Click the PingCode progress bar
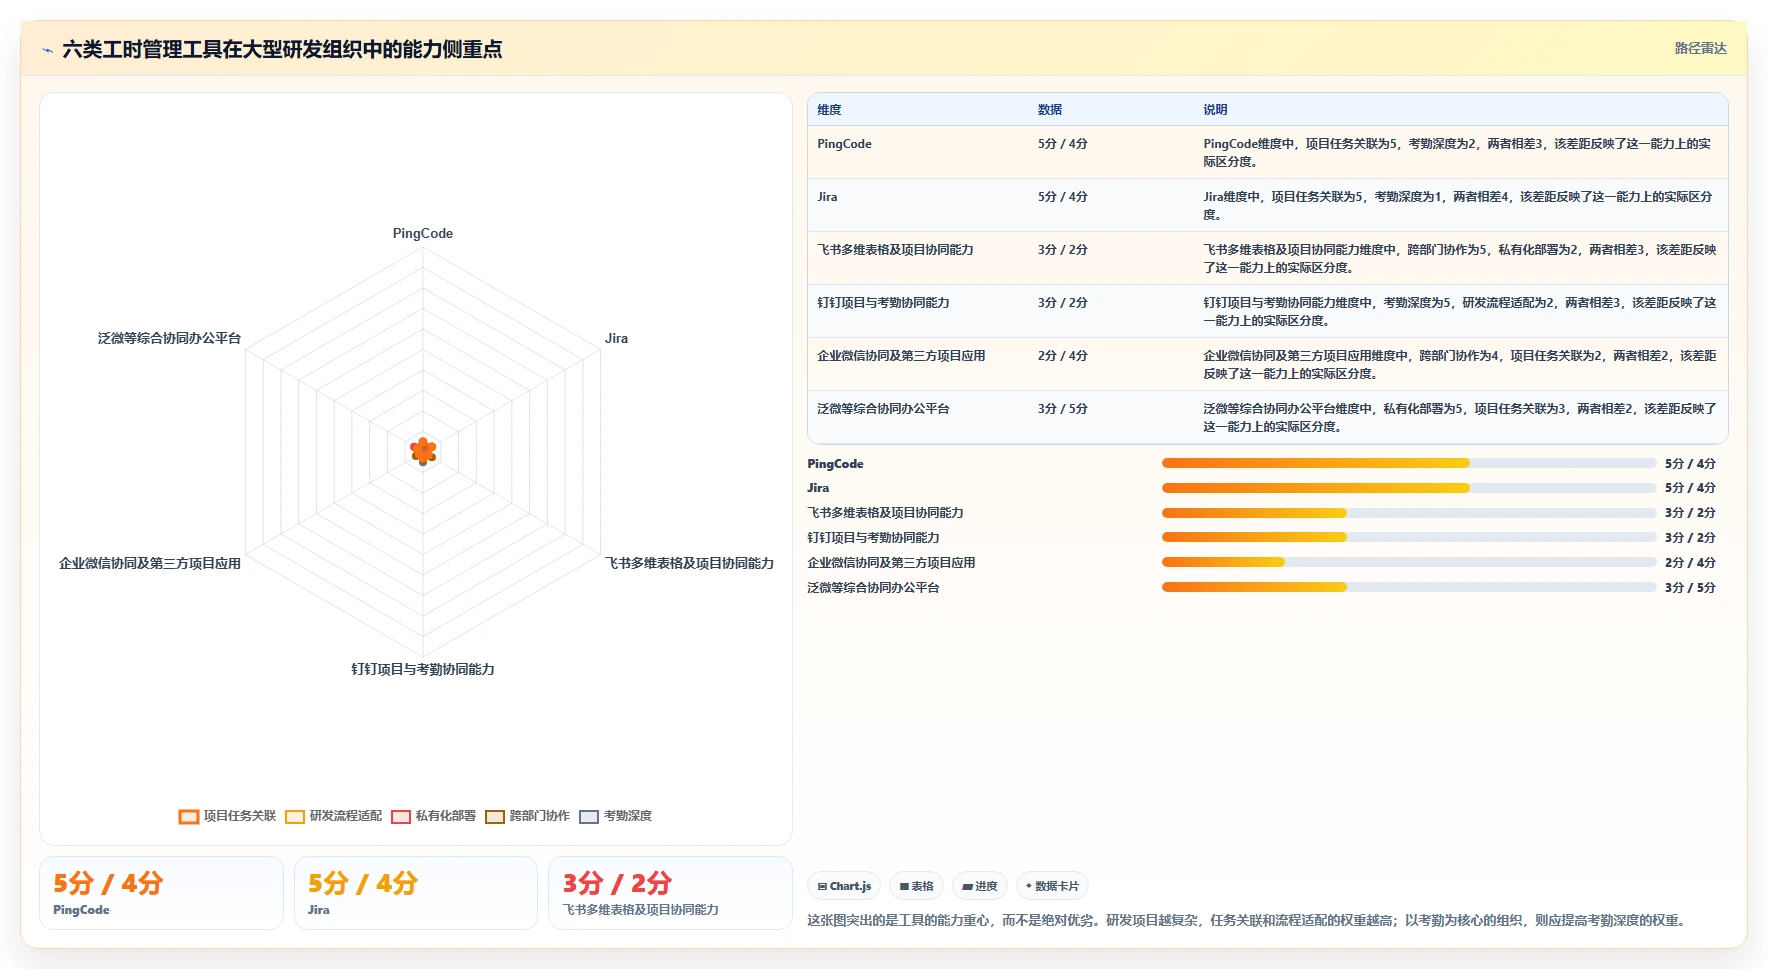The width and height of the screenshot is (1768, 969). click(x=1409, y=463)
